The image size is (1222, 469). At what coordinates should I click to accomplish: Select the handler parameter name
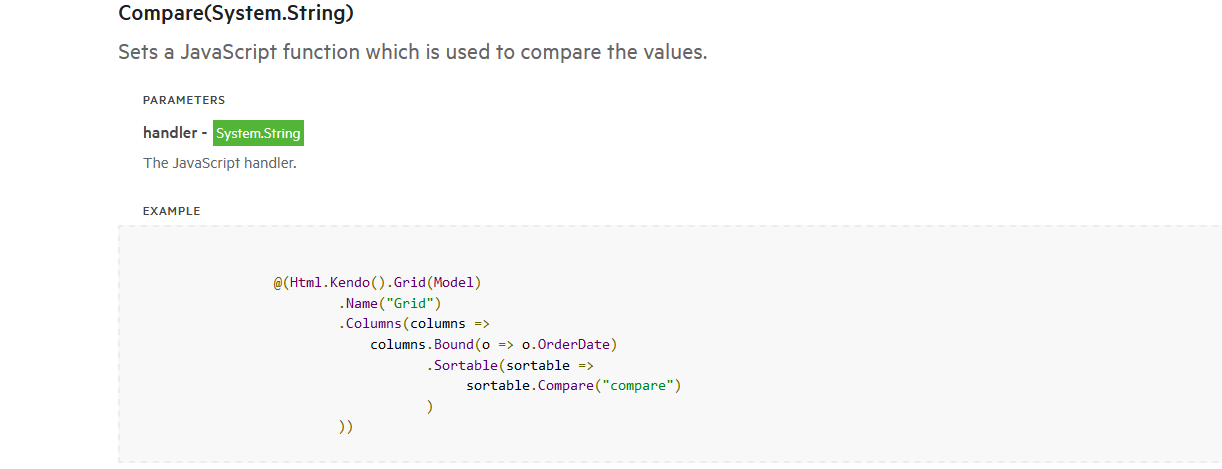pyautogui.click(x=170, y=133)
